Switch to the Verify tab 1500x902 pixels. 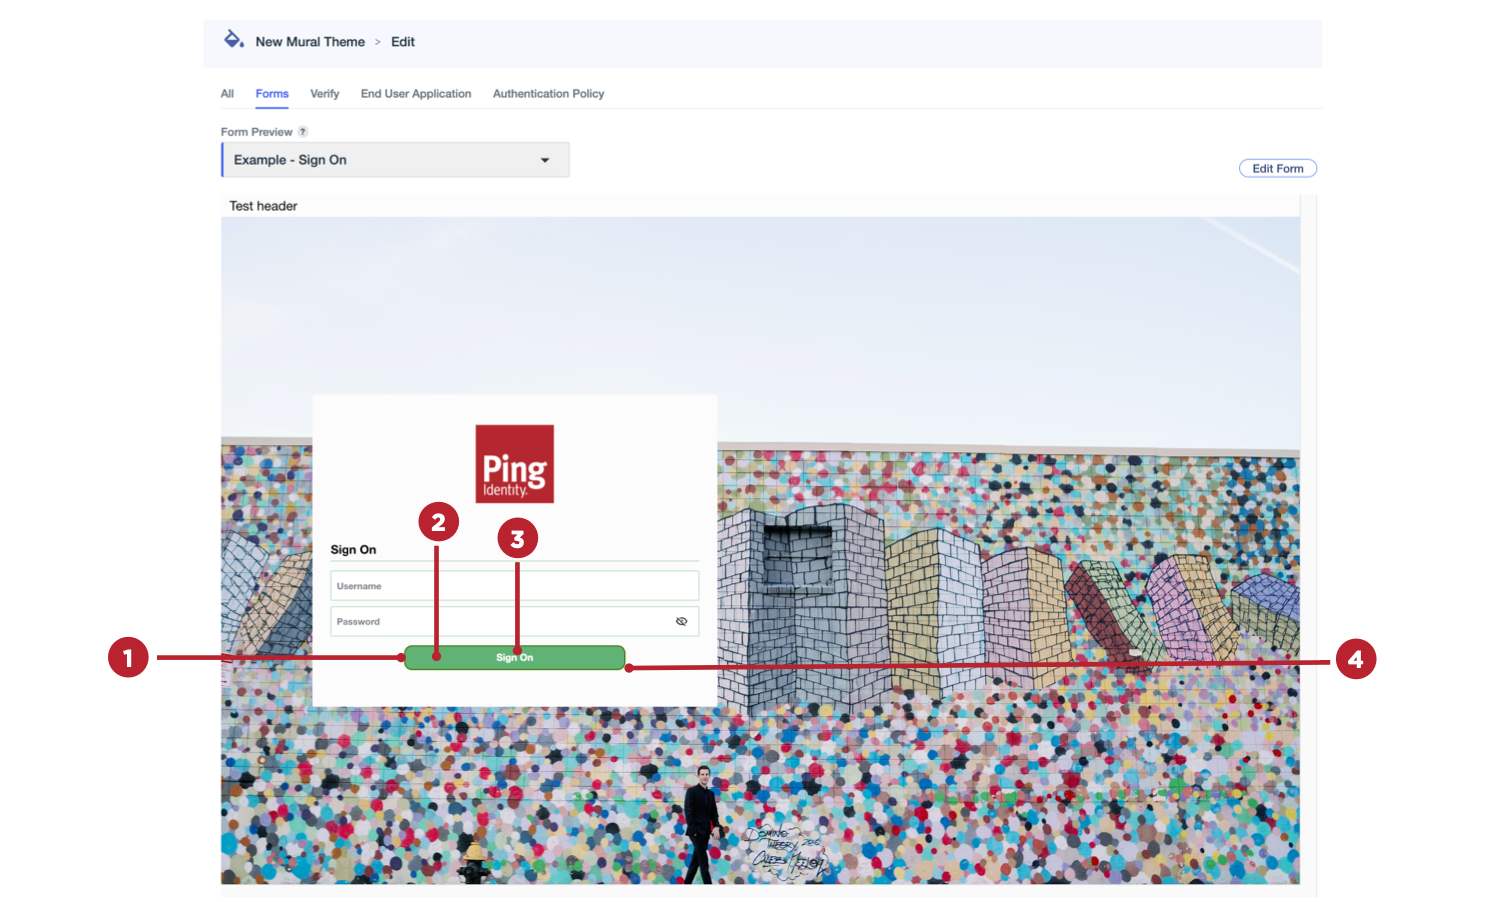click(324, 93)
